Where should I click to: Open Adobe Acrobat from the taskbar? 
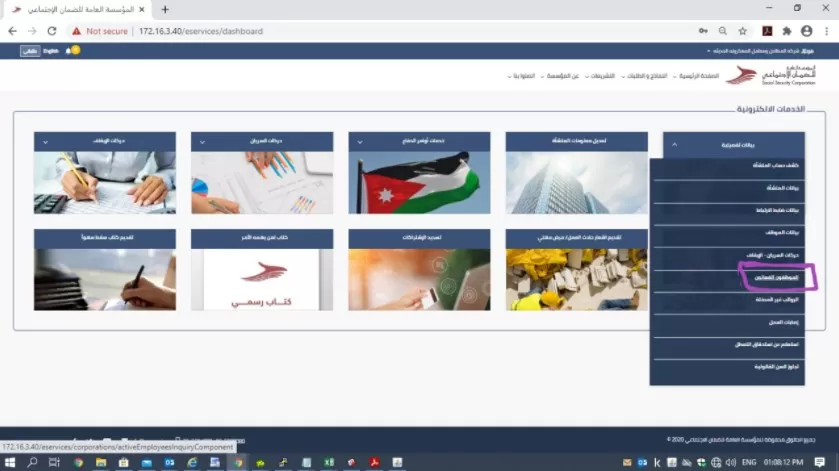(374, 462)
